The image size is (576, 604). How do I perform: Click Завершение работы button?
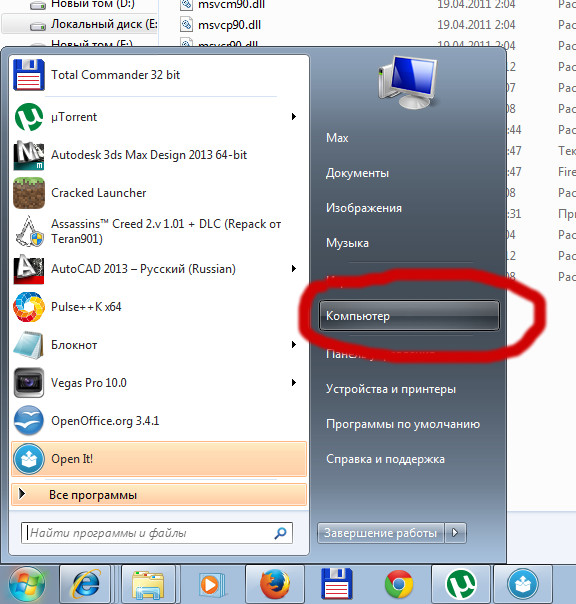coord(381,533)
